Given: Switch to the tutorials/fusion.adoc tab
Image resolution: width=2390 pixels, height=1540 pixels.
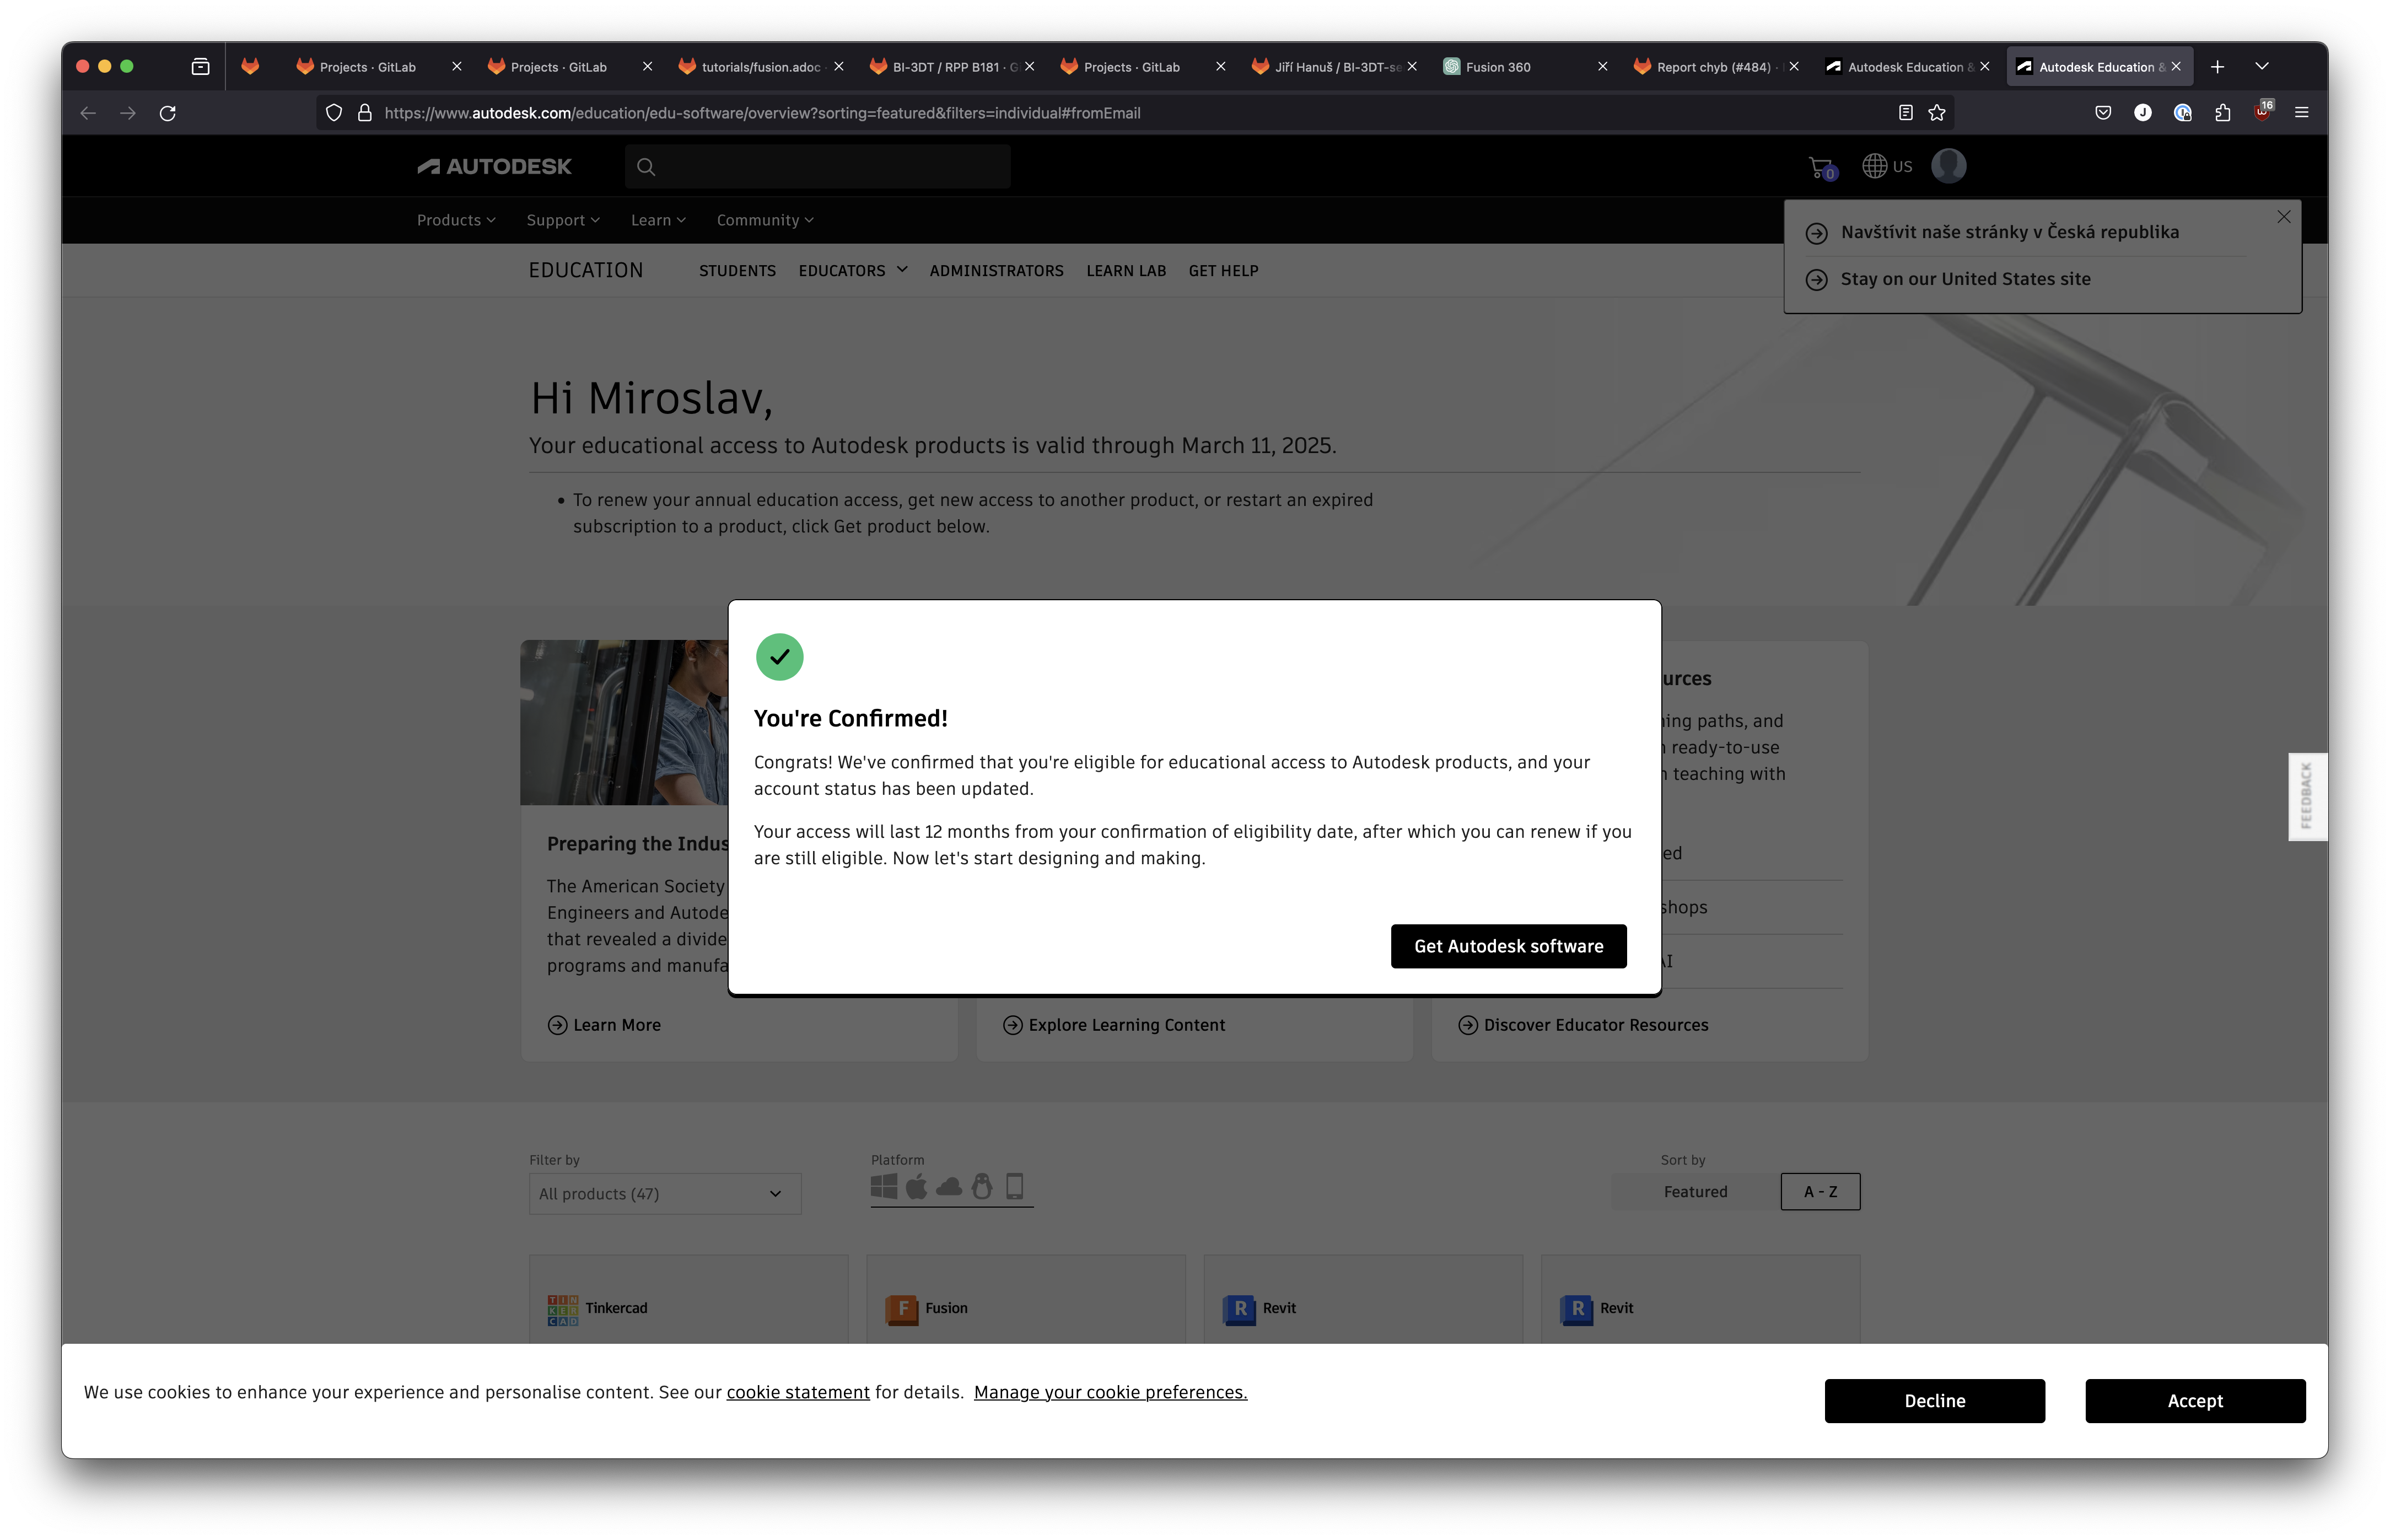Looking at the screenshot, I should pos(760,67).
